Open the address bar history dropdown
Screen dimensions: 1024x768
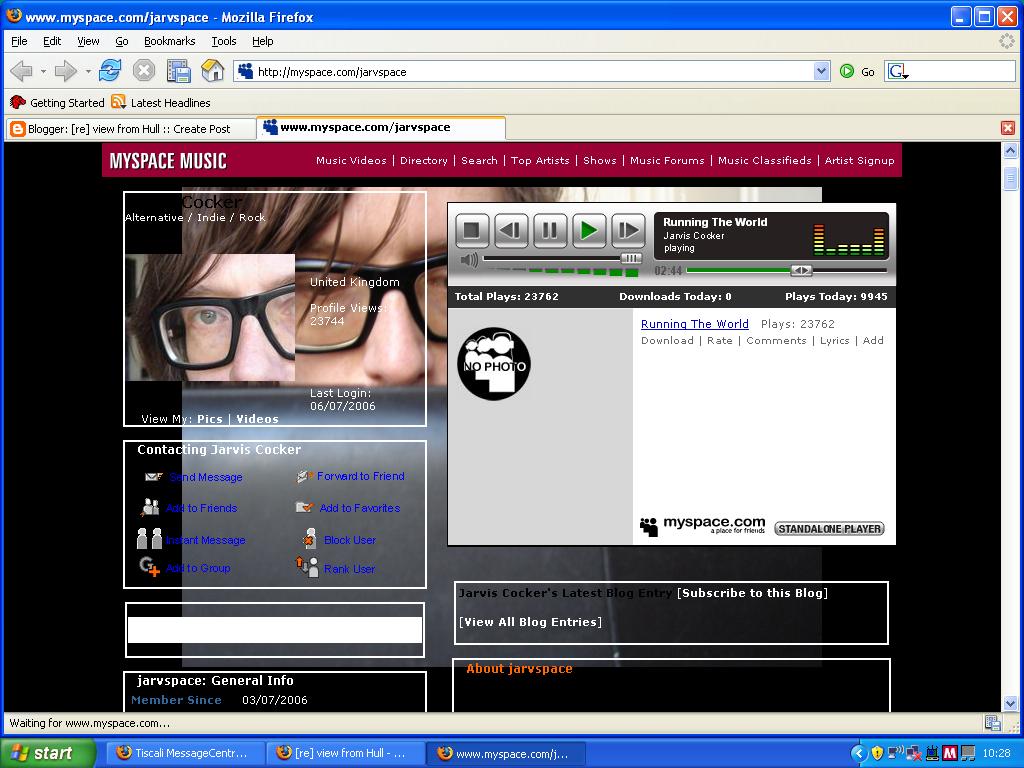pos(822,71)
